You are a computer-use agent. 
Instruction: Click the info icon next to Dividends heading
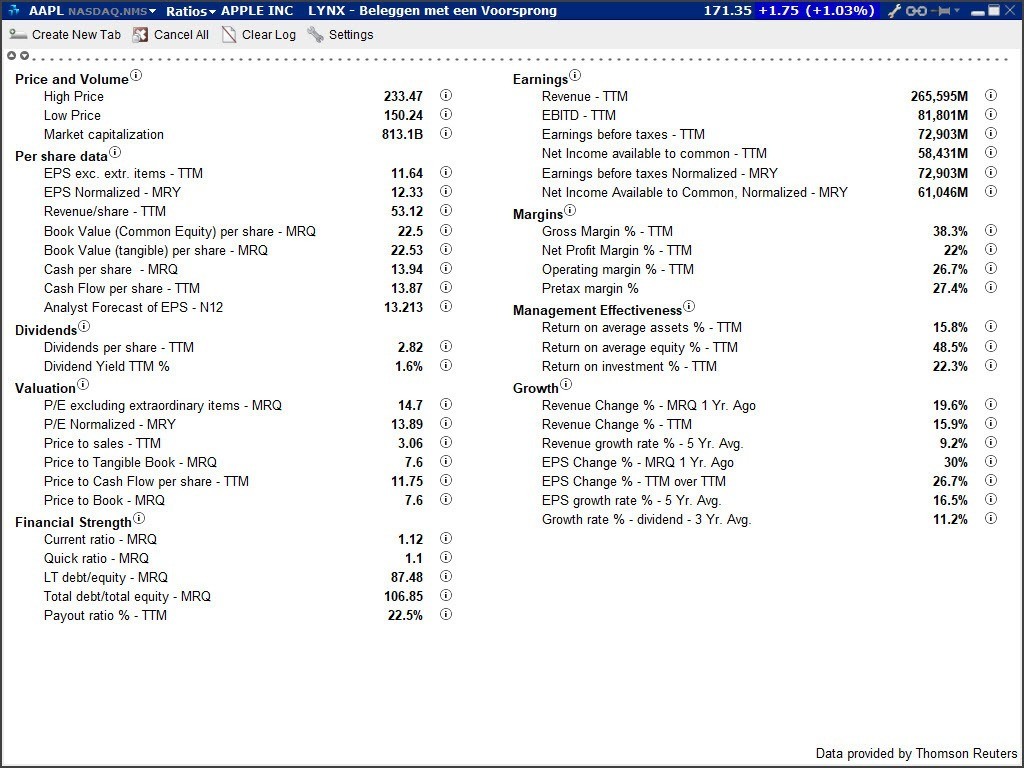click(84, 326)
